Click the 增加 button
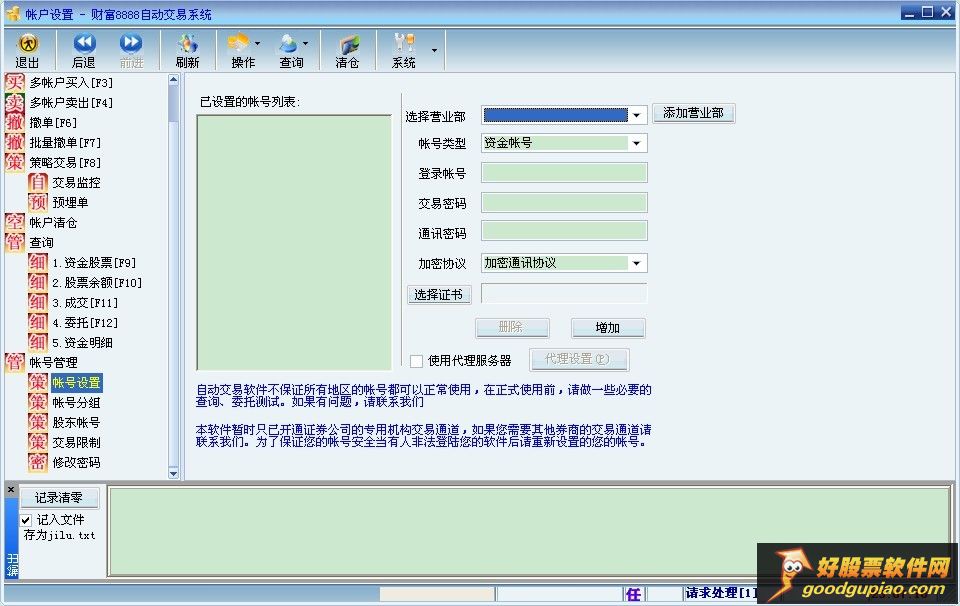The image size is (960, 606). [x=608, y=327]
